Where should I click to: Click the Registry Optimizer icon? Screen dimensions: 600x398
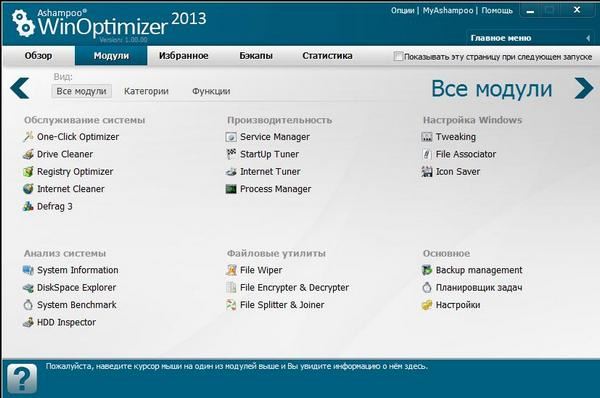28,171
